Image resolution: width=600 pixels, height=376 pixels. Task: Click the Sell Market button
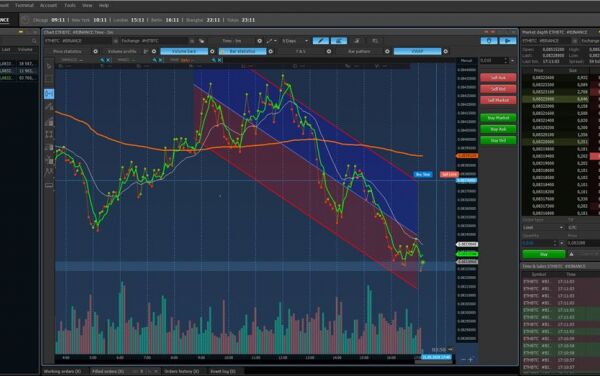pyautogui.click(x=498, y=100)
